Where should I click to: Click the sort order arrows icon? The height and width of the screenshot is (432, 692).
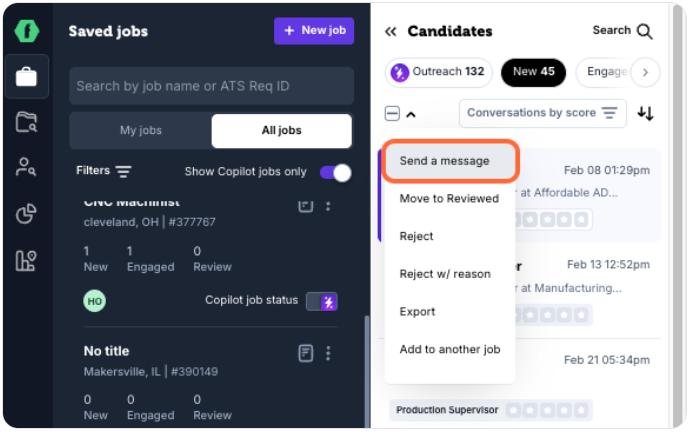[645, 113]
